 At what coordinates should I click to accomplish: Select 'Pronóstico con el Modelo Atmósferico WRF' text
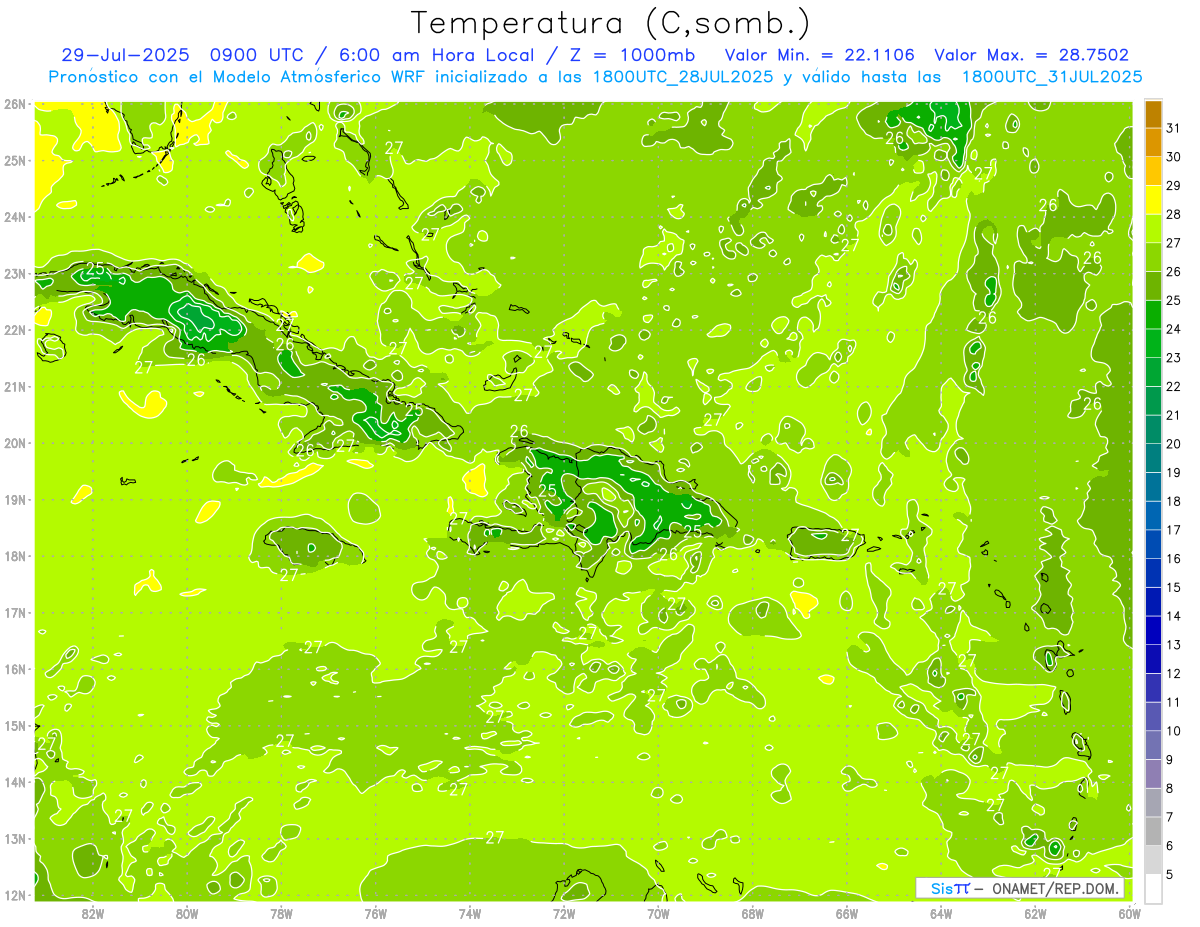[x=239, y=77]
